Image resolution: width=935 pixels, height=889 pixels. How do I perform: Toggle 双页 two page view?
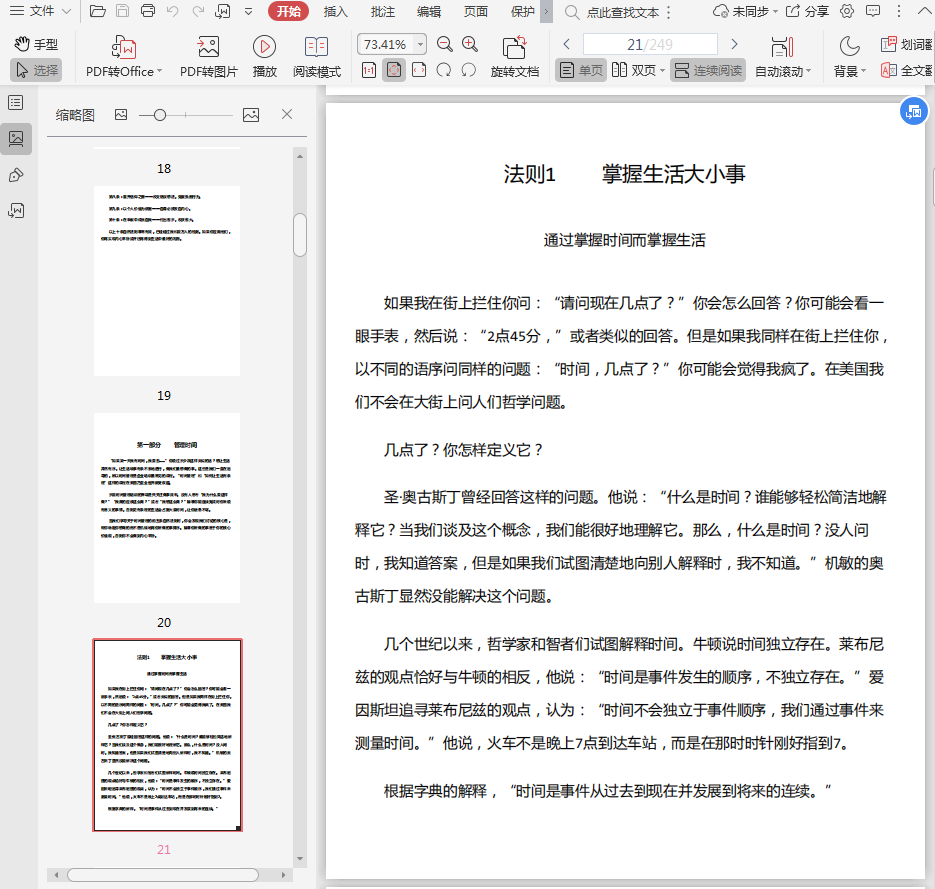point(633,70)
